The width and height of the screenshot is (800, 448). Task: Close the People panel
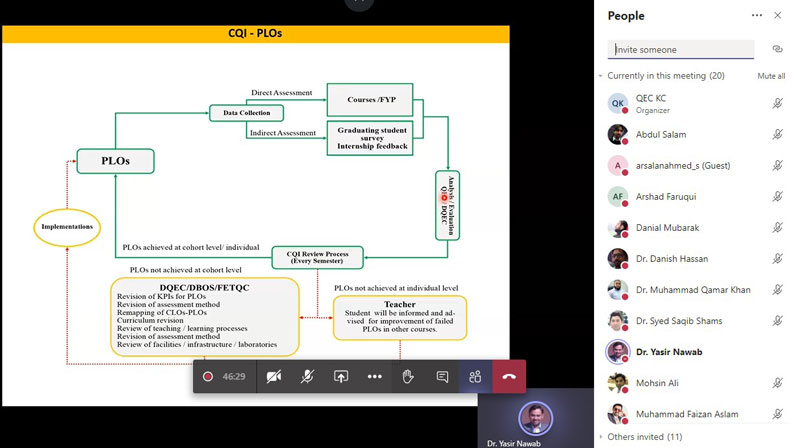point(779,15)
